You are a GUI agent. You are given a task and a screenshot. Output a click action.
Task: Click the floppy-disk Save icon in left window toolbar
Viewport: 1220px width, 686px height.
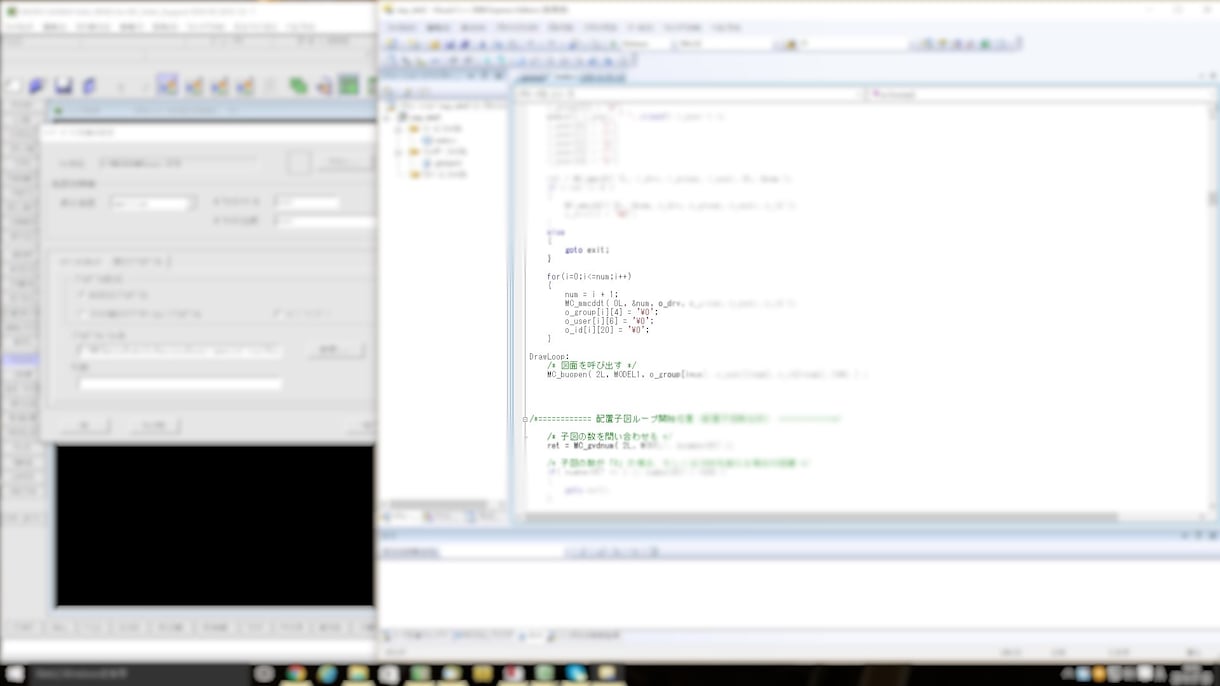pos(63,86)
